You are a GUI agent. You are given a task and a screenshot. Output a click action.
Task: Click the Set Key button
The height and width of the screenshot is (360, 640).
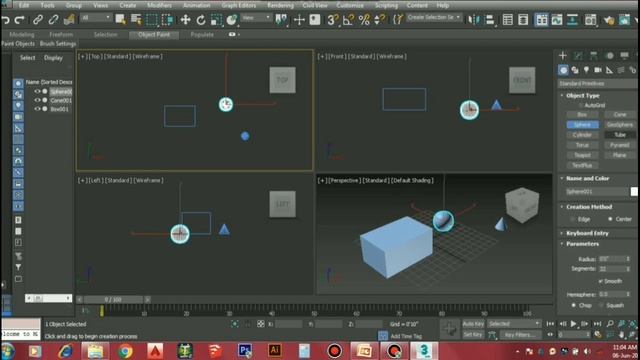click(x=473, y=335)
